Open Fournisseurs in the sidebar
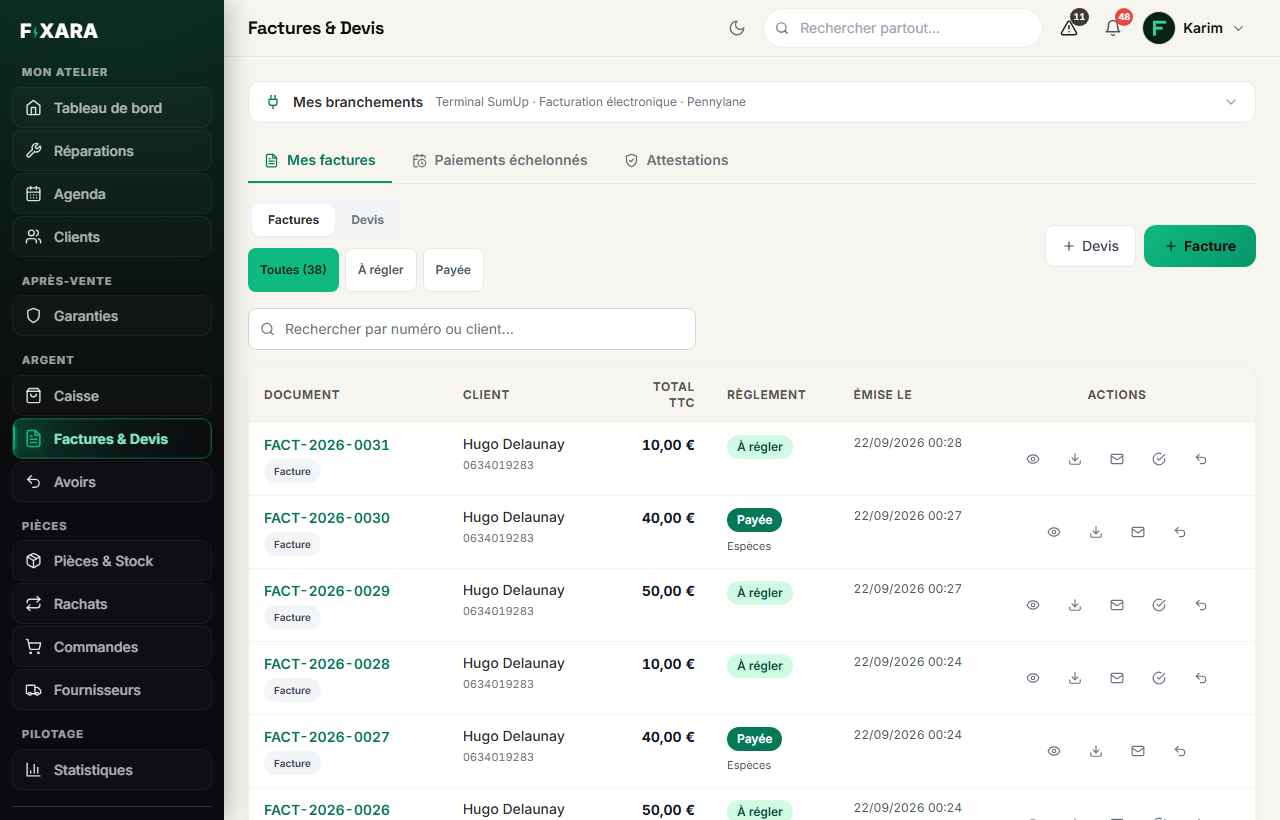1280x820 pixels. (112, 690)
